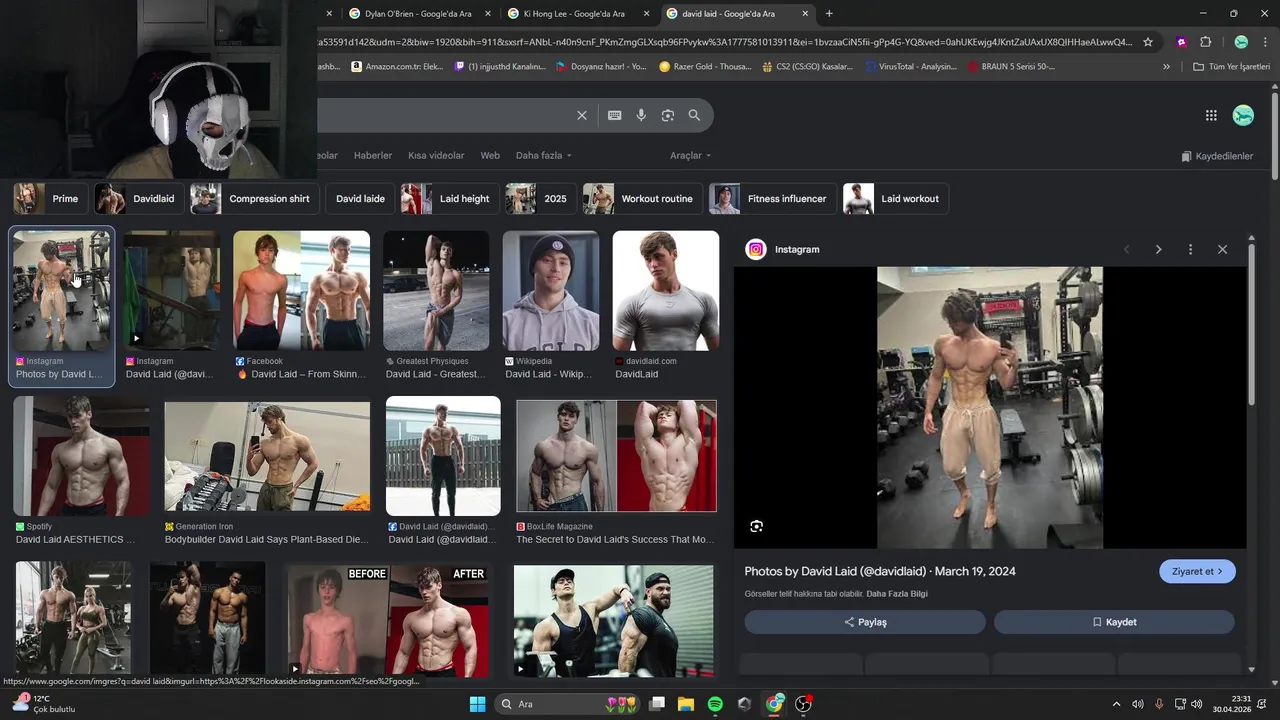Select the Prime filter chip
Viewport: 1280px width, 720px height.
click(x=50, y=198)
